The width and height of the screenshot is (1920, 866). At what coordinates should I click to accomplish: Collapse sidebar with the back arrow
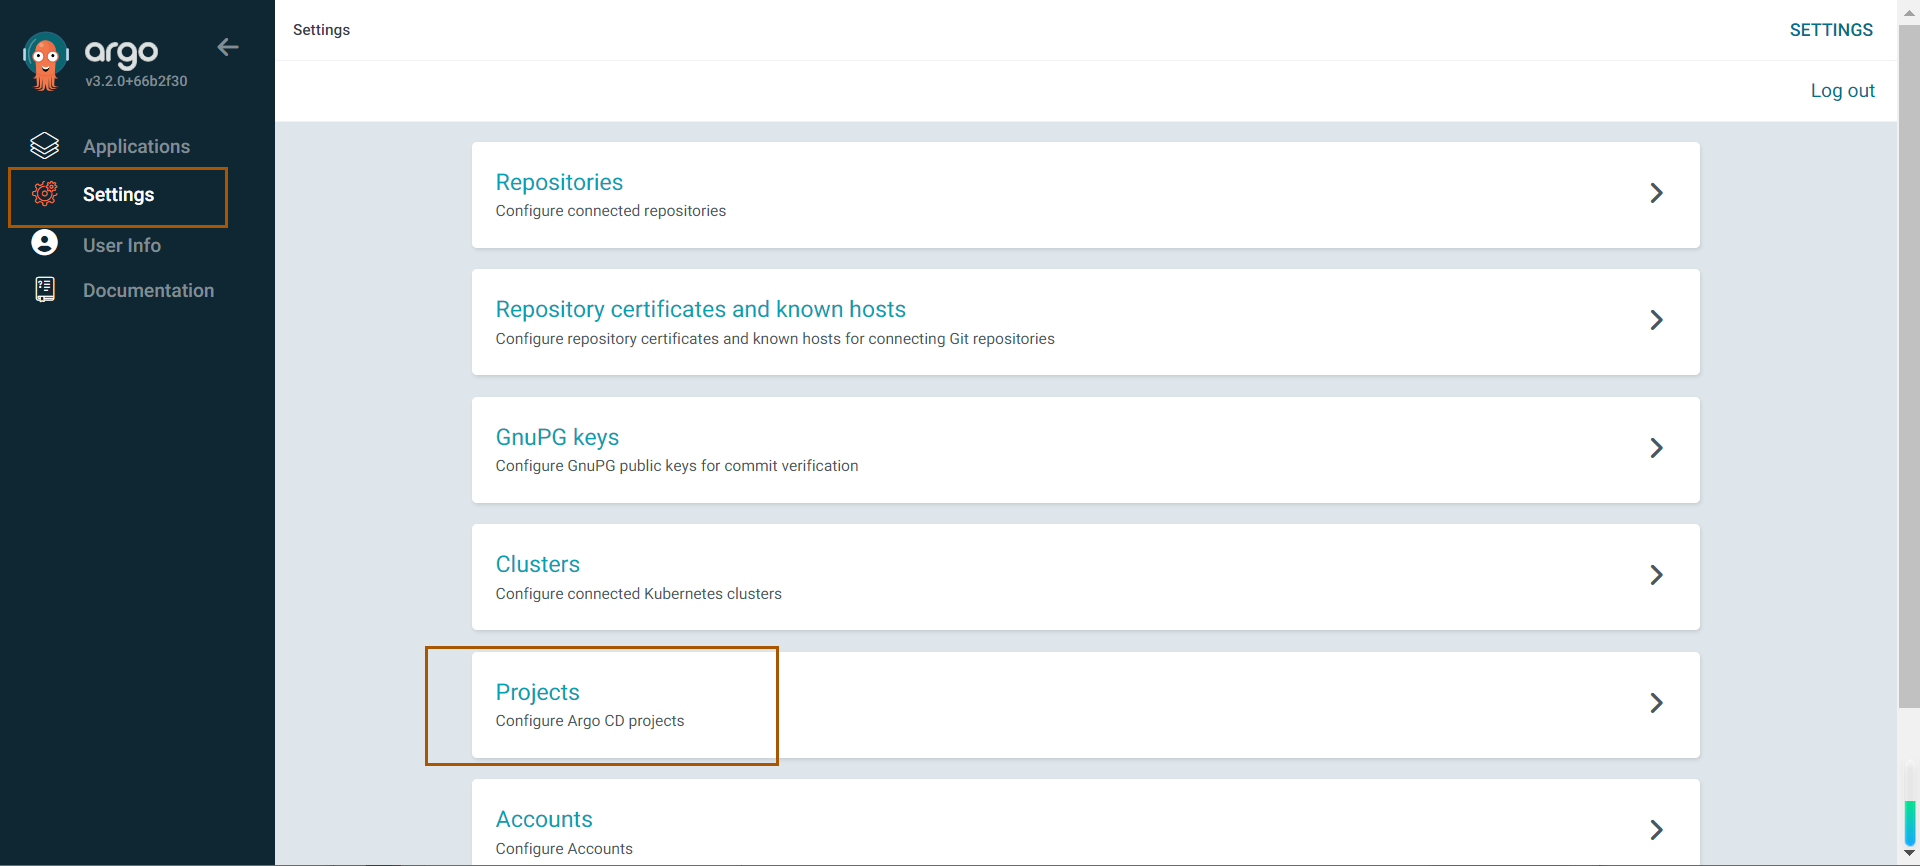tap(228, 47)
